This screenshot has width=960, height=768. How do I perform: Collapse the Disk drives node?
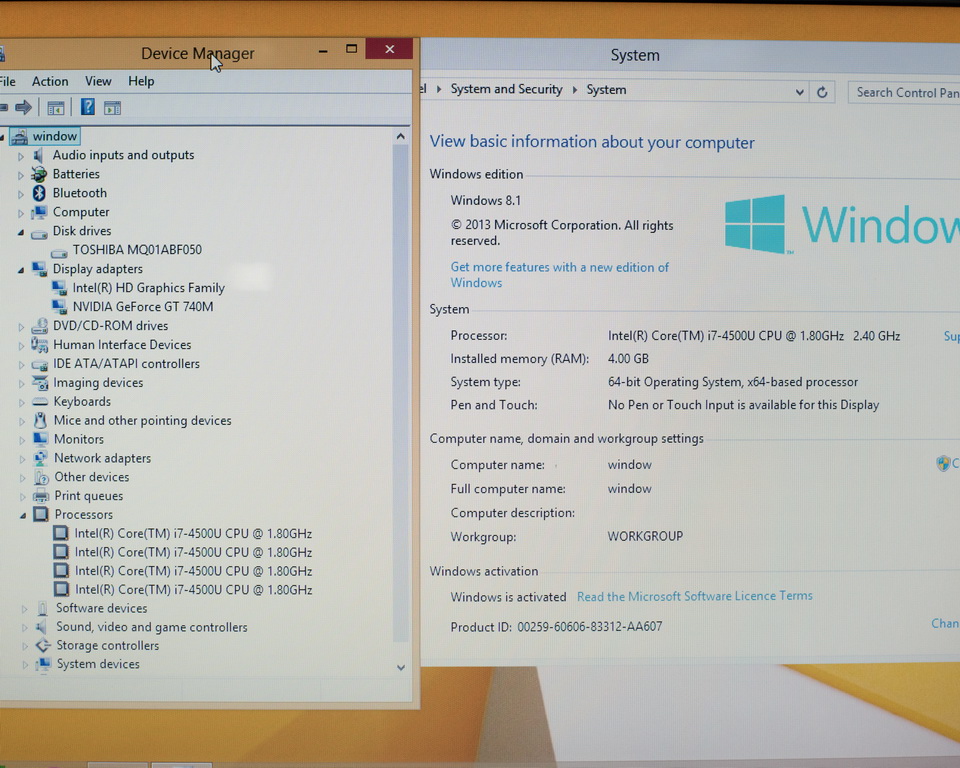pyautogui.click(x=21, y=233)
